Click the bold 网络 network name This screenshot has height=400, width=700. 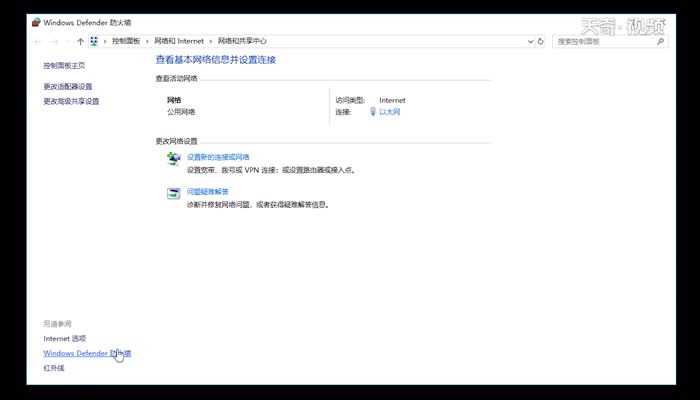(174, 100)
